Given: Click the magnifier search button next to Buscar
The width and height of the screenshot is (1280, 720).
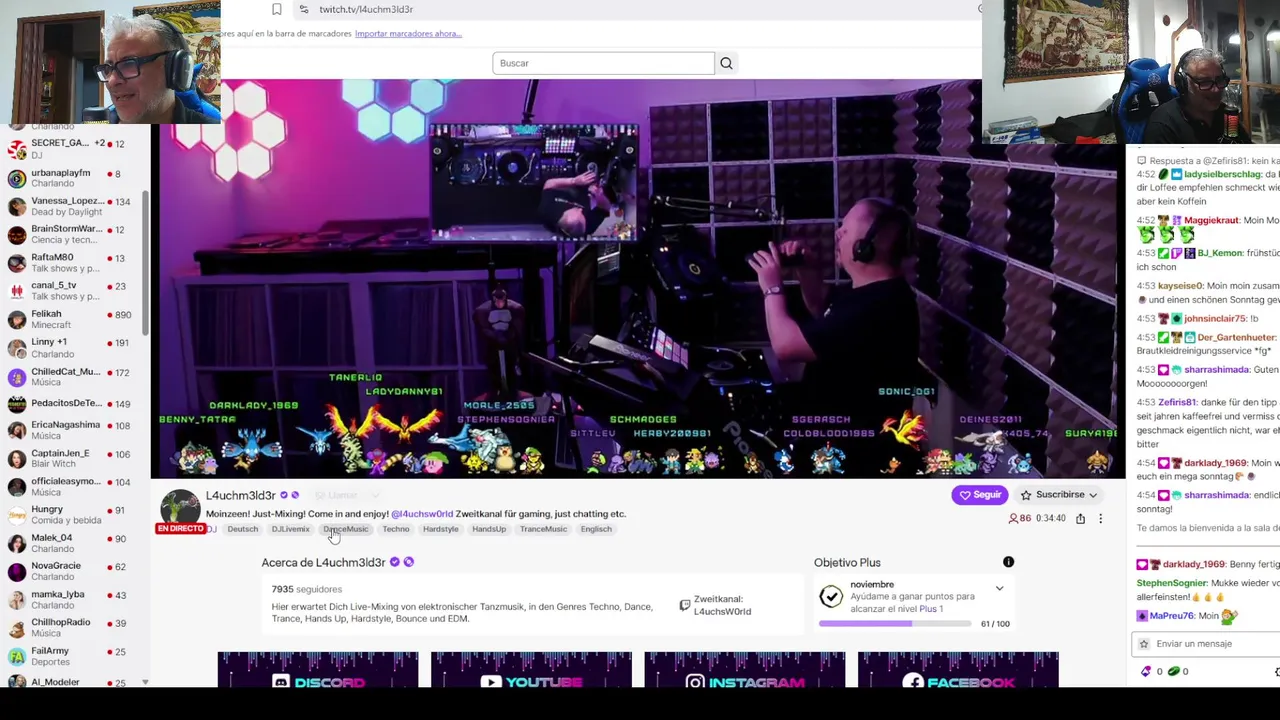Looking at the screenshot, I should 726,63.
